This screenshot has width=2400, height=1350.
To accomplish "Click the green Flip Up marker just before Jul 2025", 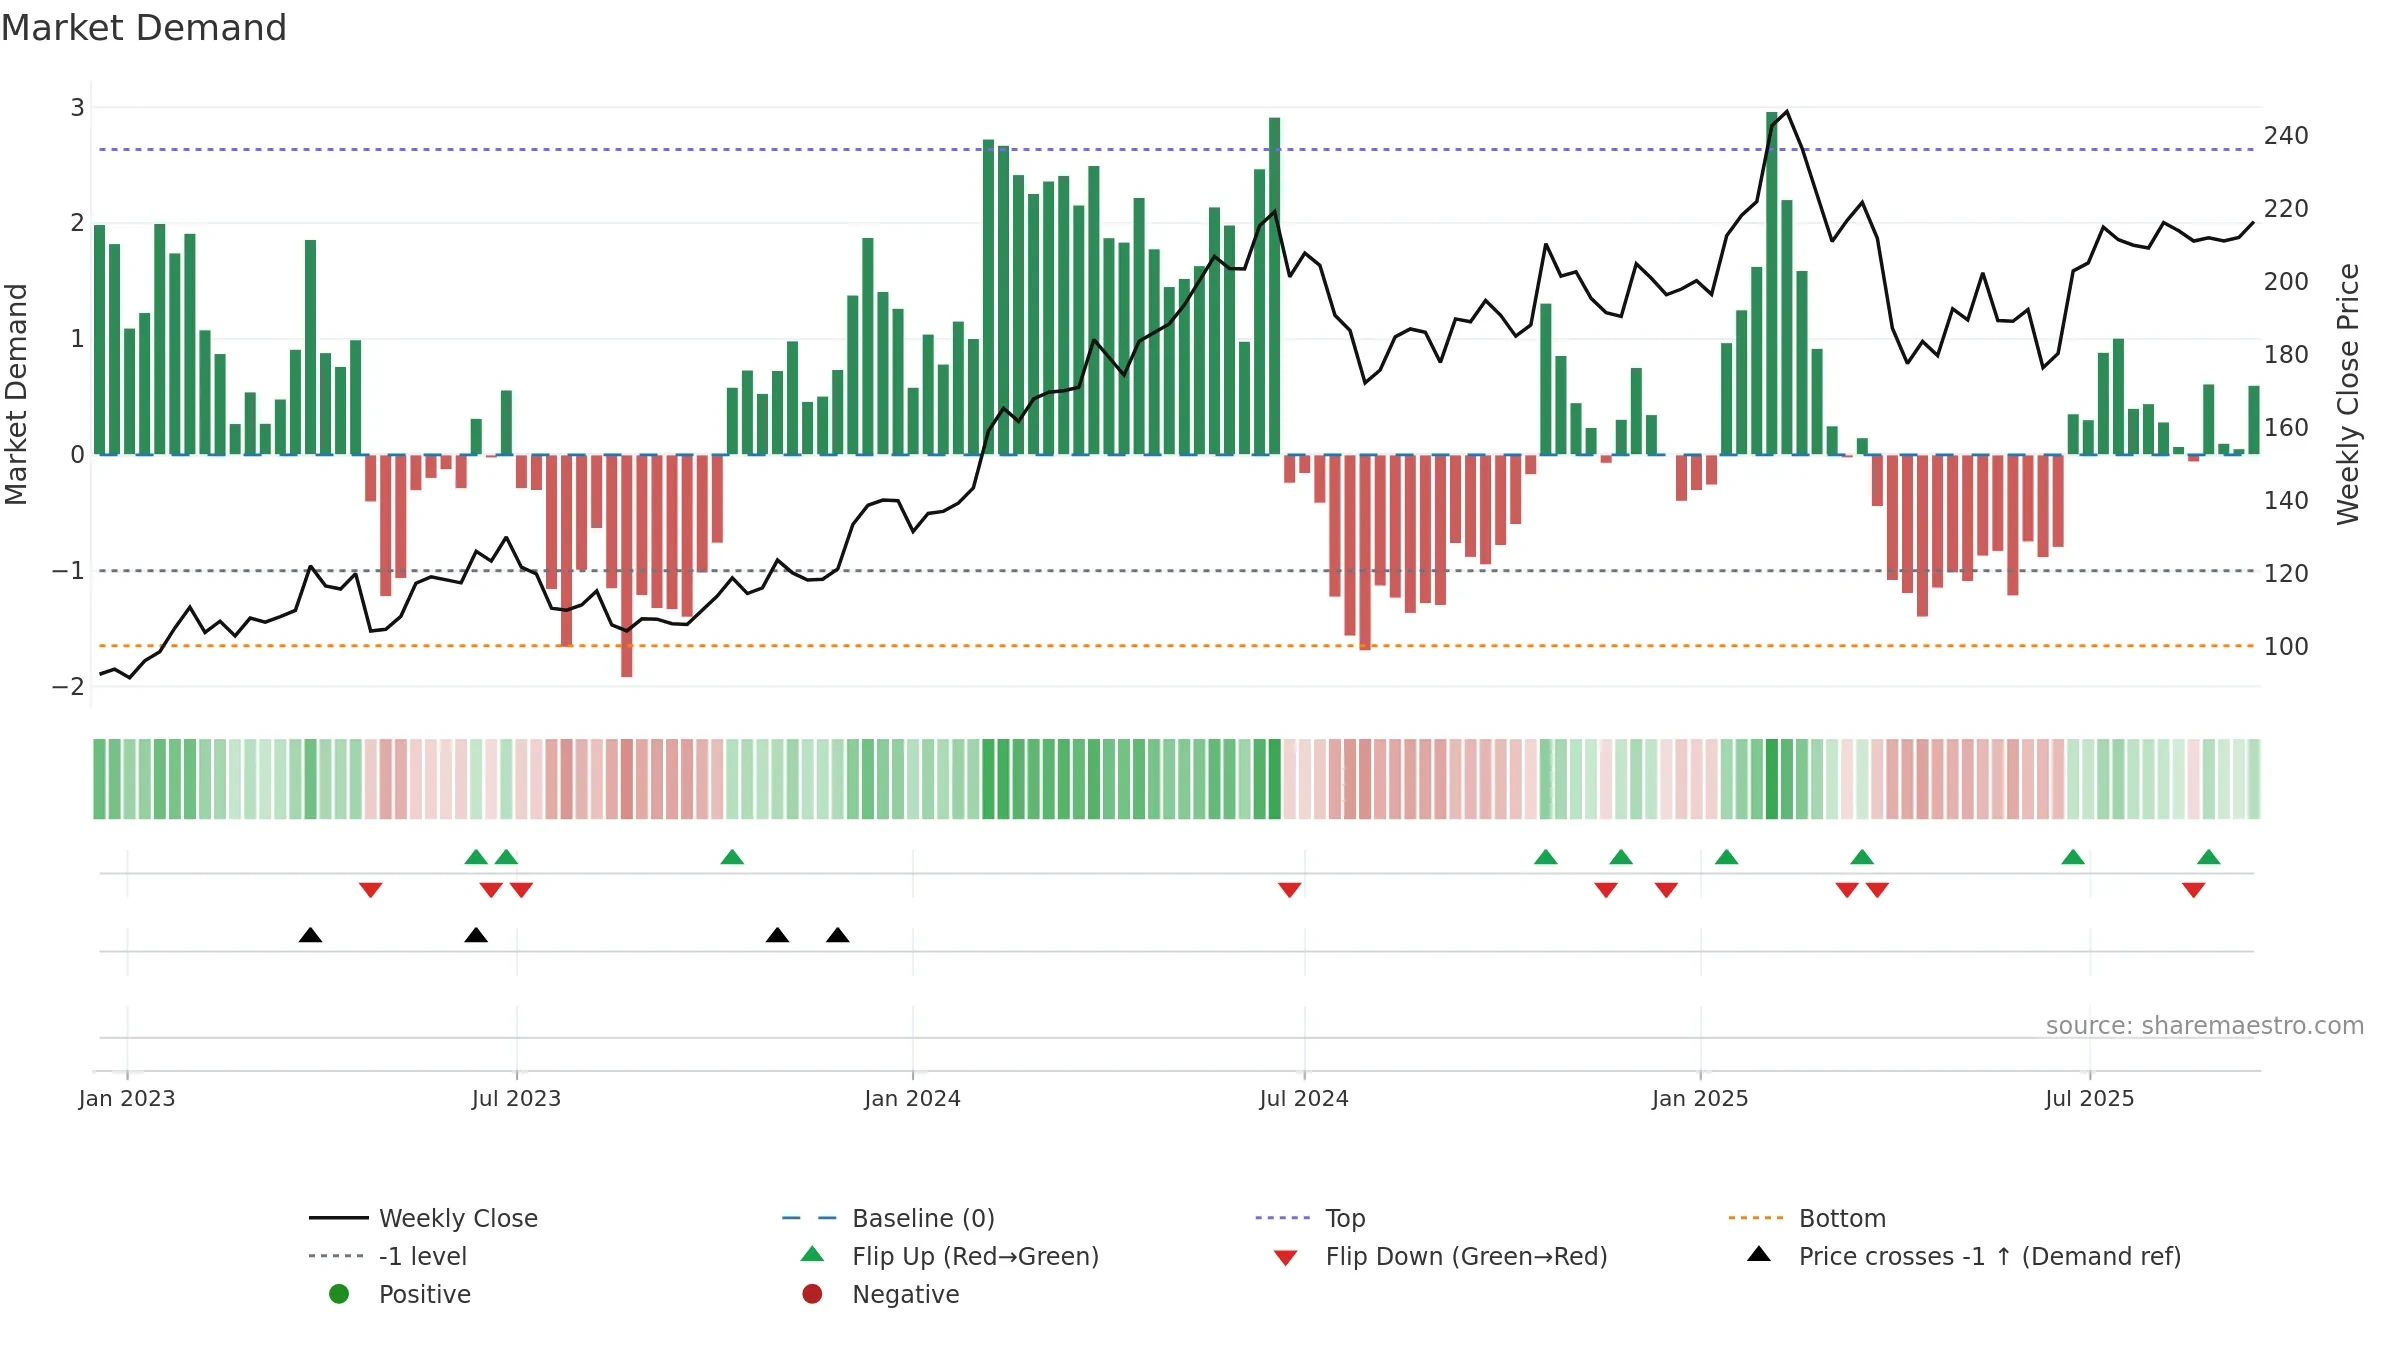I will coord(2073,857).
